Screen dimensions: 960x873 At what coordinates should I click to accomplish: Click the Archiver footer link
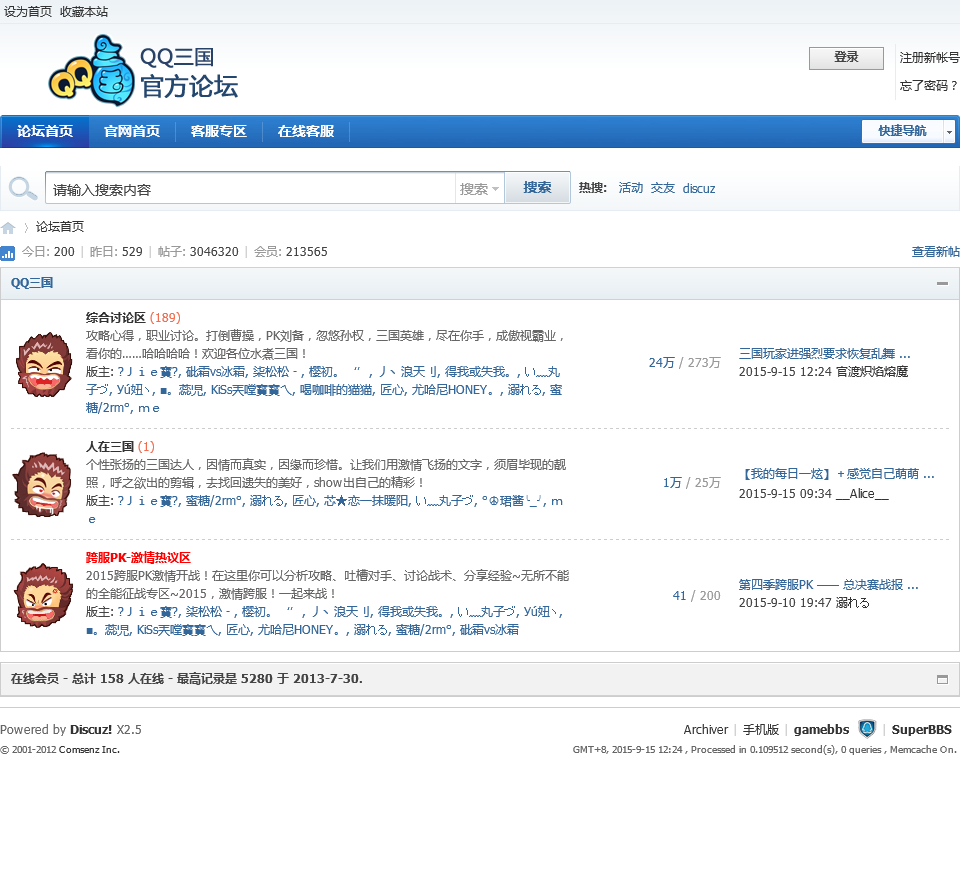point(705,729)
